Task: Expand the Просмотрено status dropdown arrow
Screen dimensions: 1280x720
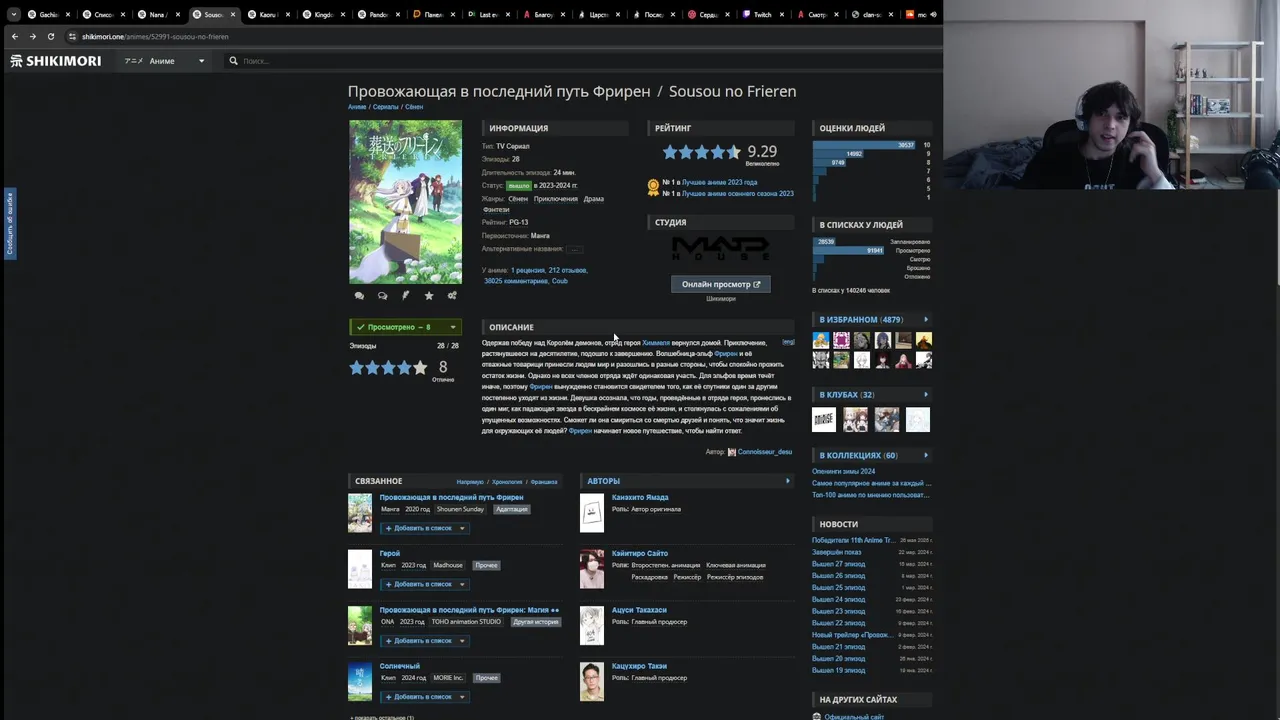Action: click(452, 327)
